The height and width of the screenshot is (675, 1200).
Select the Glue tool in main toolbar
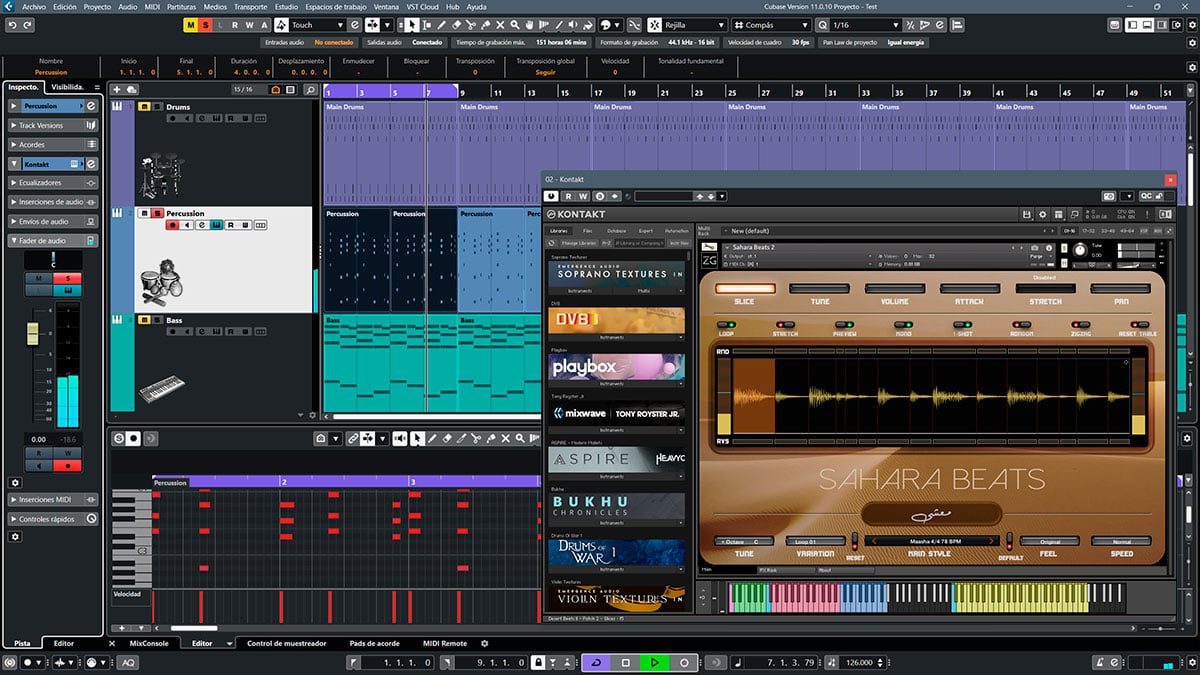(x=485, y=24)
